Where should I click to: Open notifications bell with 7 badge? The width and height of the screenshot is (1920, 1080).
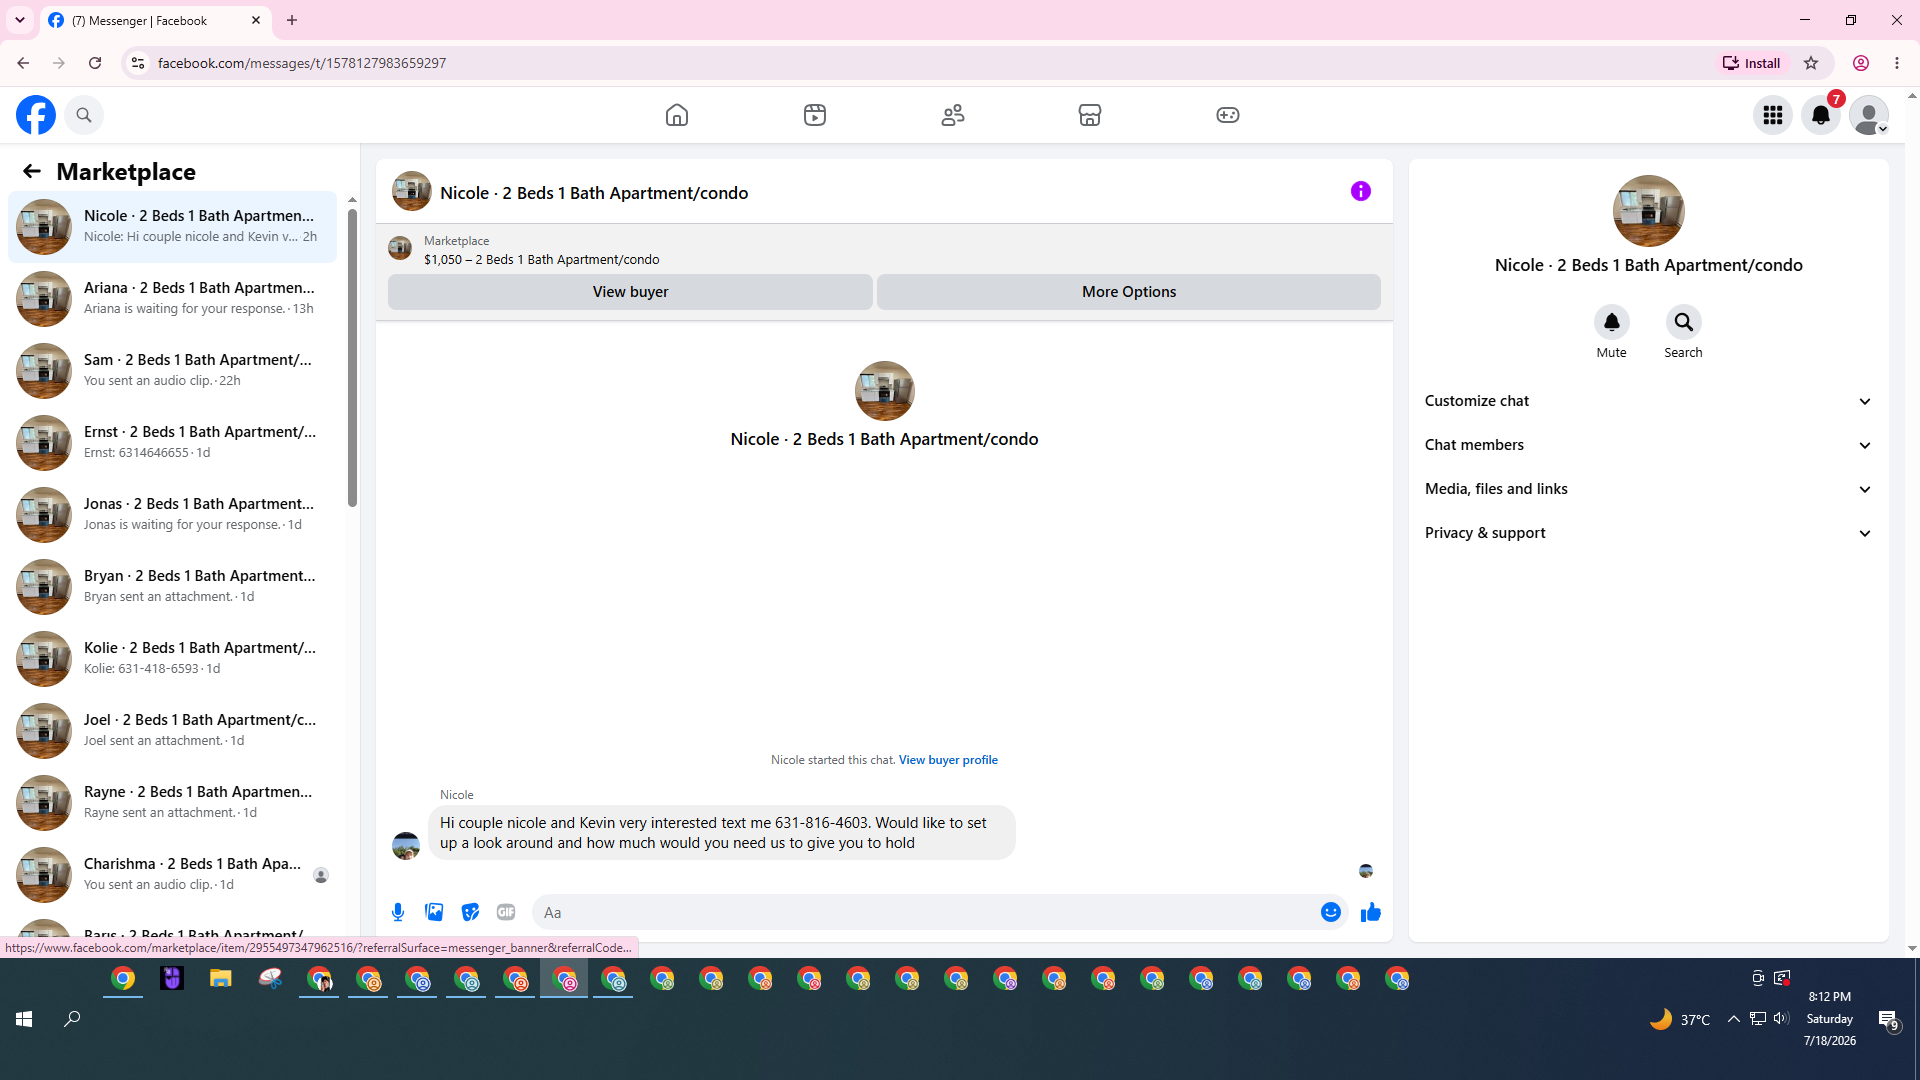click(x=1821, y=115)
